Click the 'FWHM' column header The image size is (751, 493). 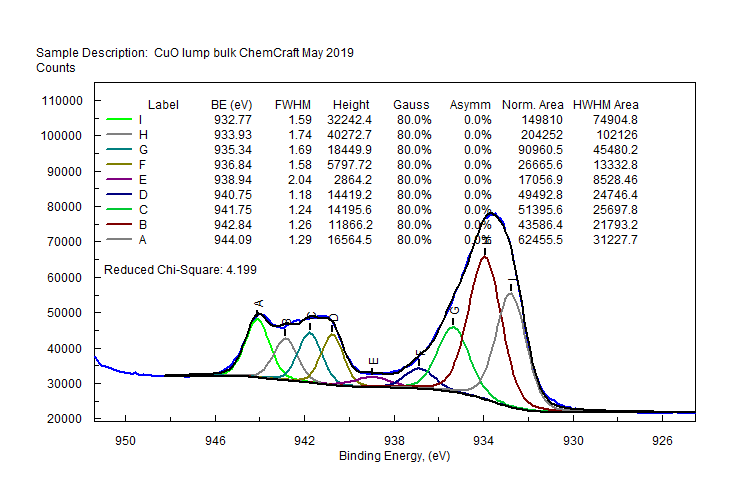click(293, 105)
